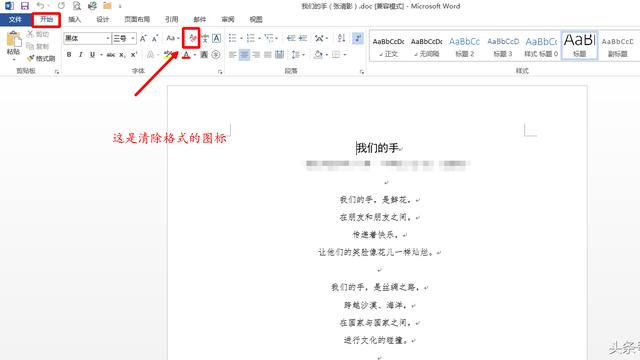The image size is (640, 360).
Task: Toggle center alignment button
Action: click(244, 55)
